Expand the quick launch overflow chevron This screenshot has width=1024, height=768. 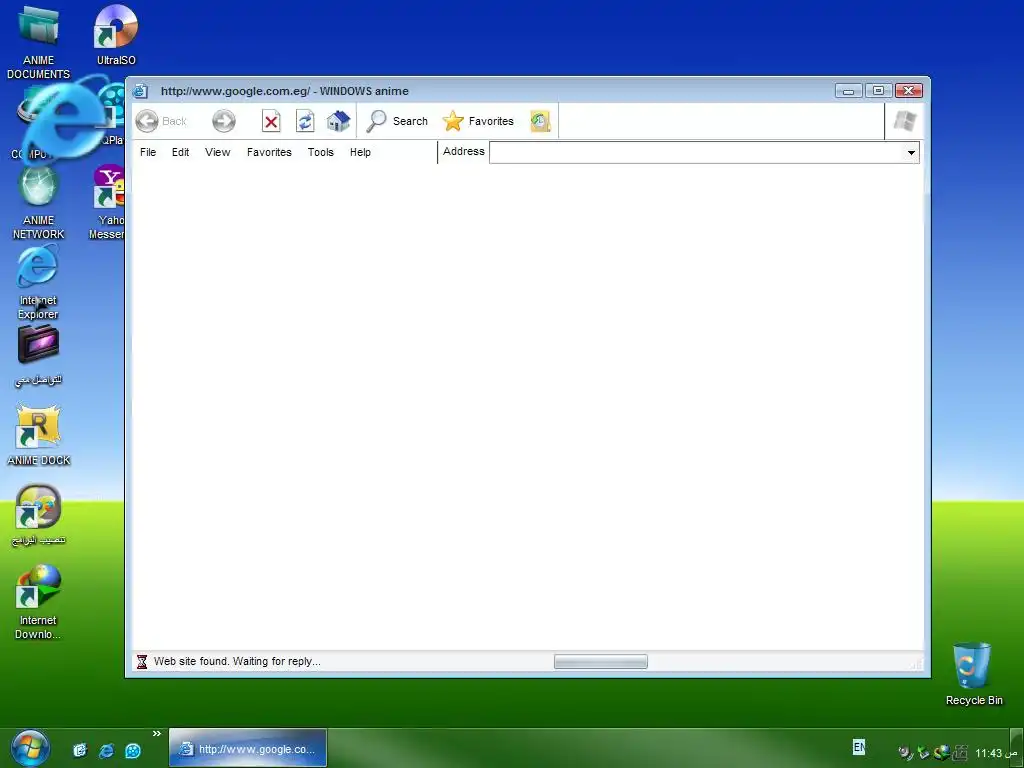157,733
